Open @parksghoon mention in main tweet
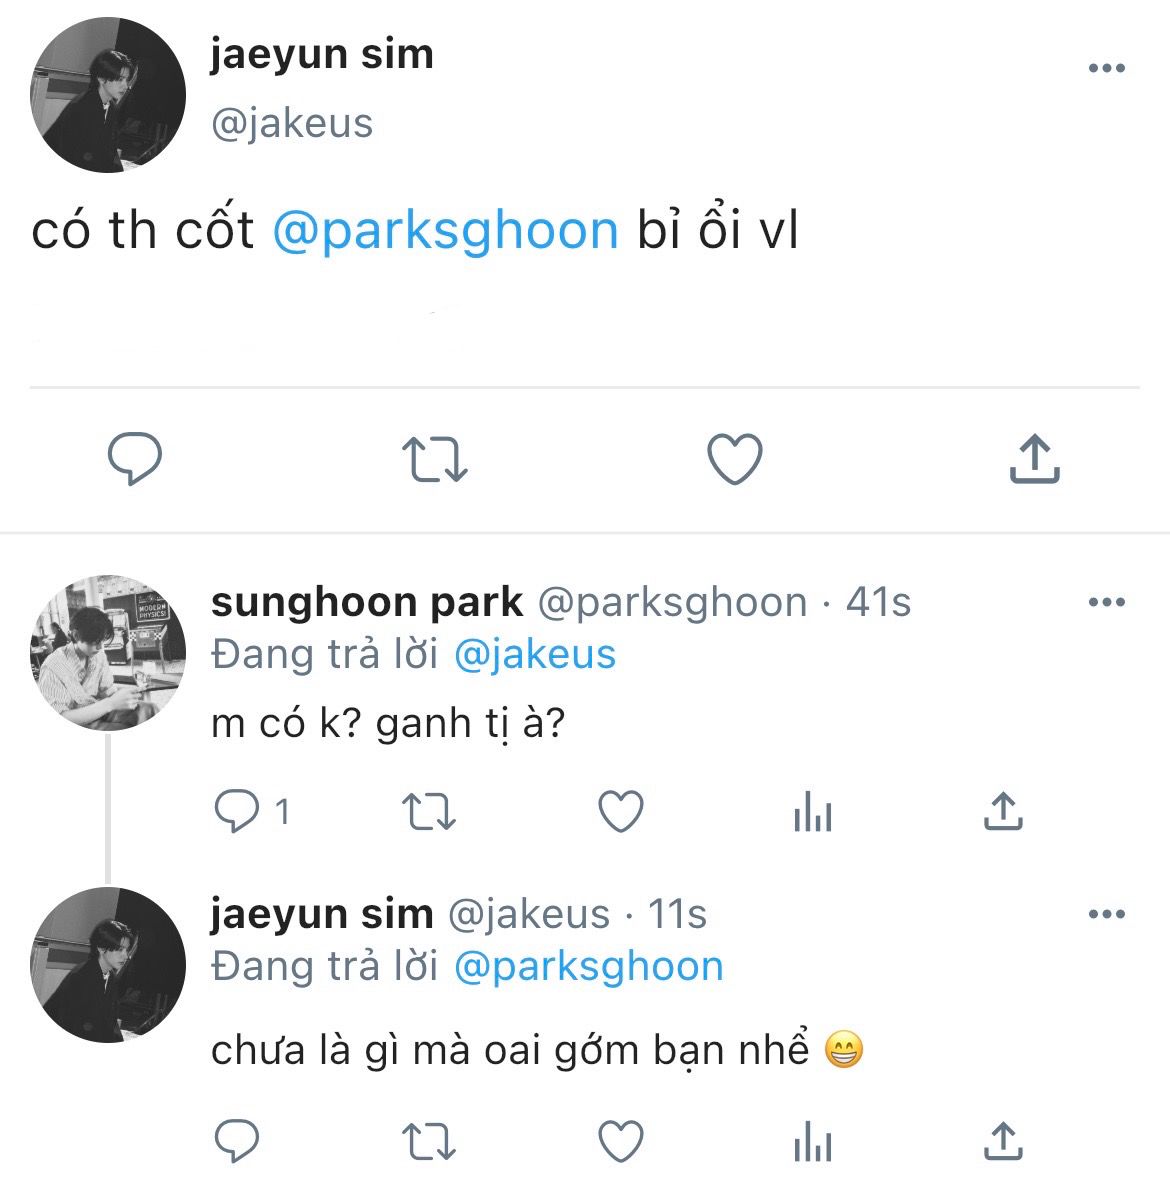 [446, 231]
